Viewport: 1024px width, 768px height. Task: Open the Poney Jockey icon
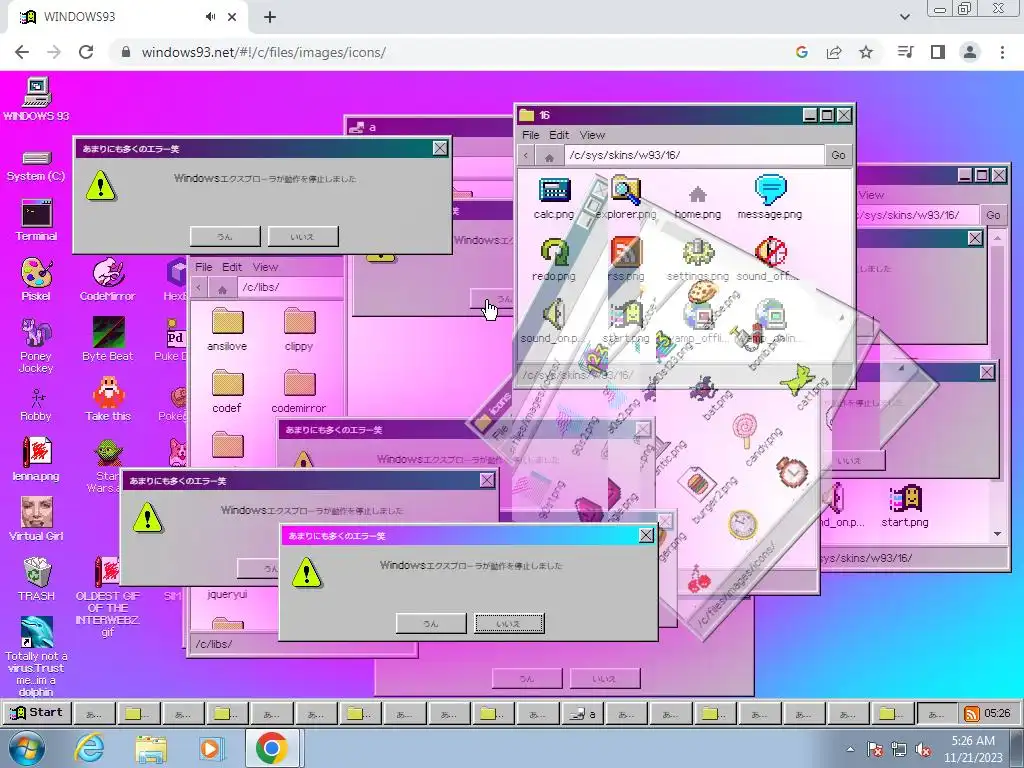36,345
